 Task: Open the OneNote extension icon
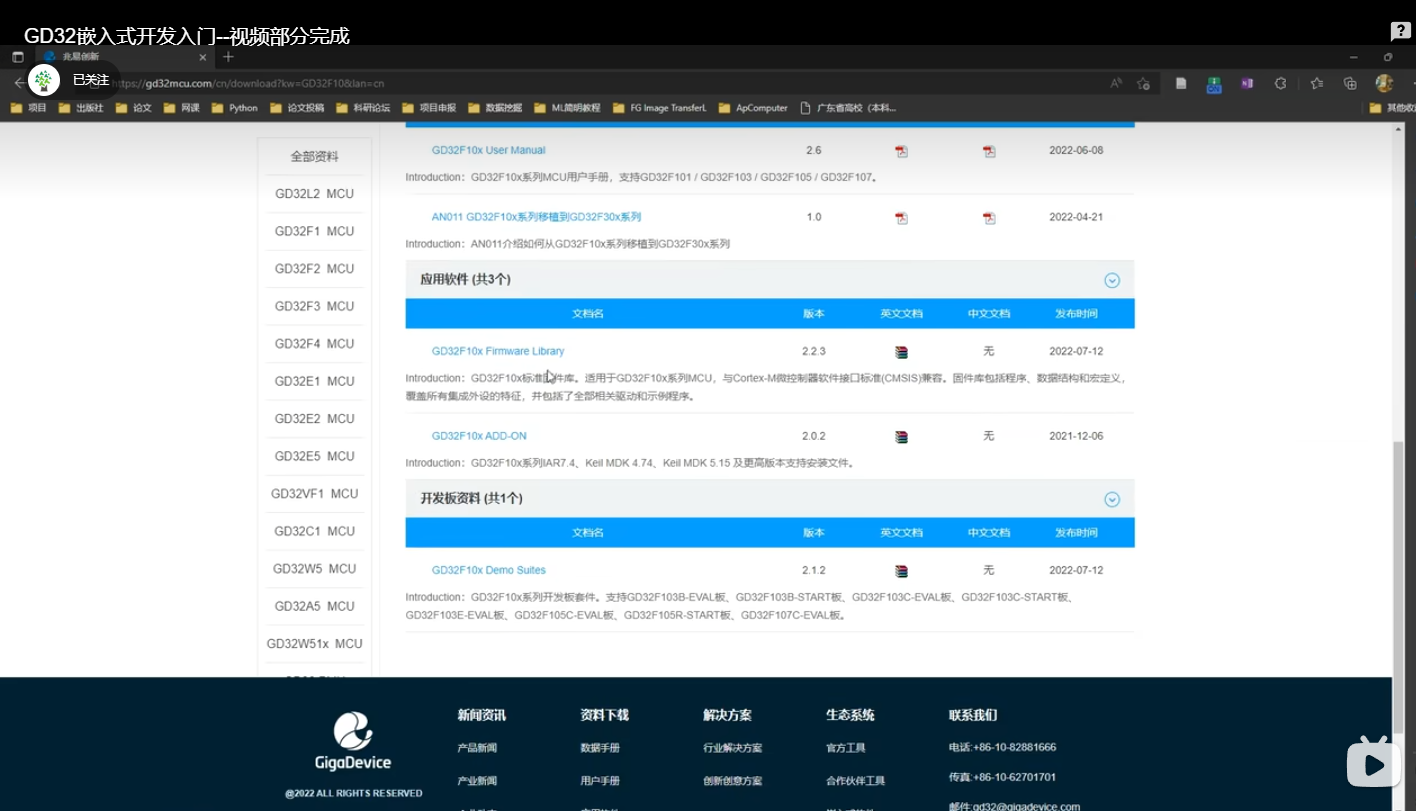(x=1247, y=84)
